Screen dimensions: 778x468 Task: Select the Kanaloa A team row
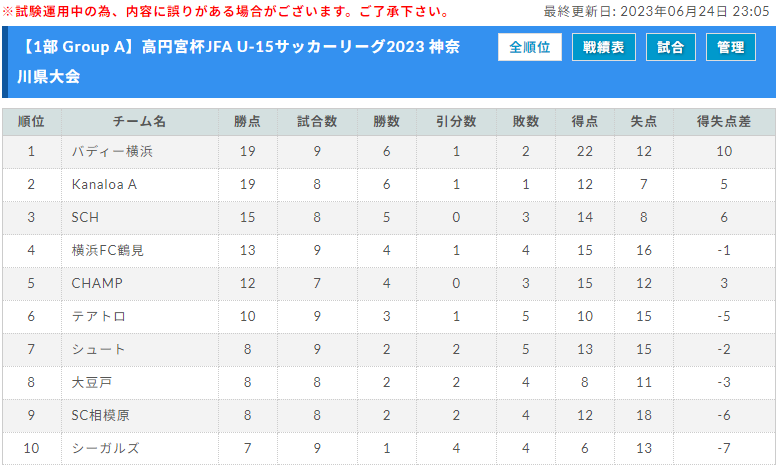(x=389, y=185)
